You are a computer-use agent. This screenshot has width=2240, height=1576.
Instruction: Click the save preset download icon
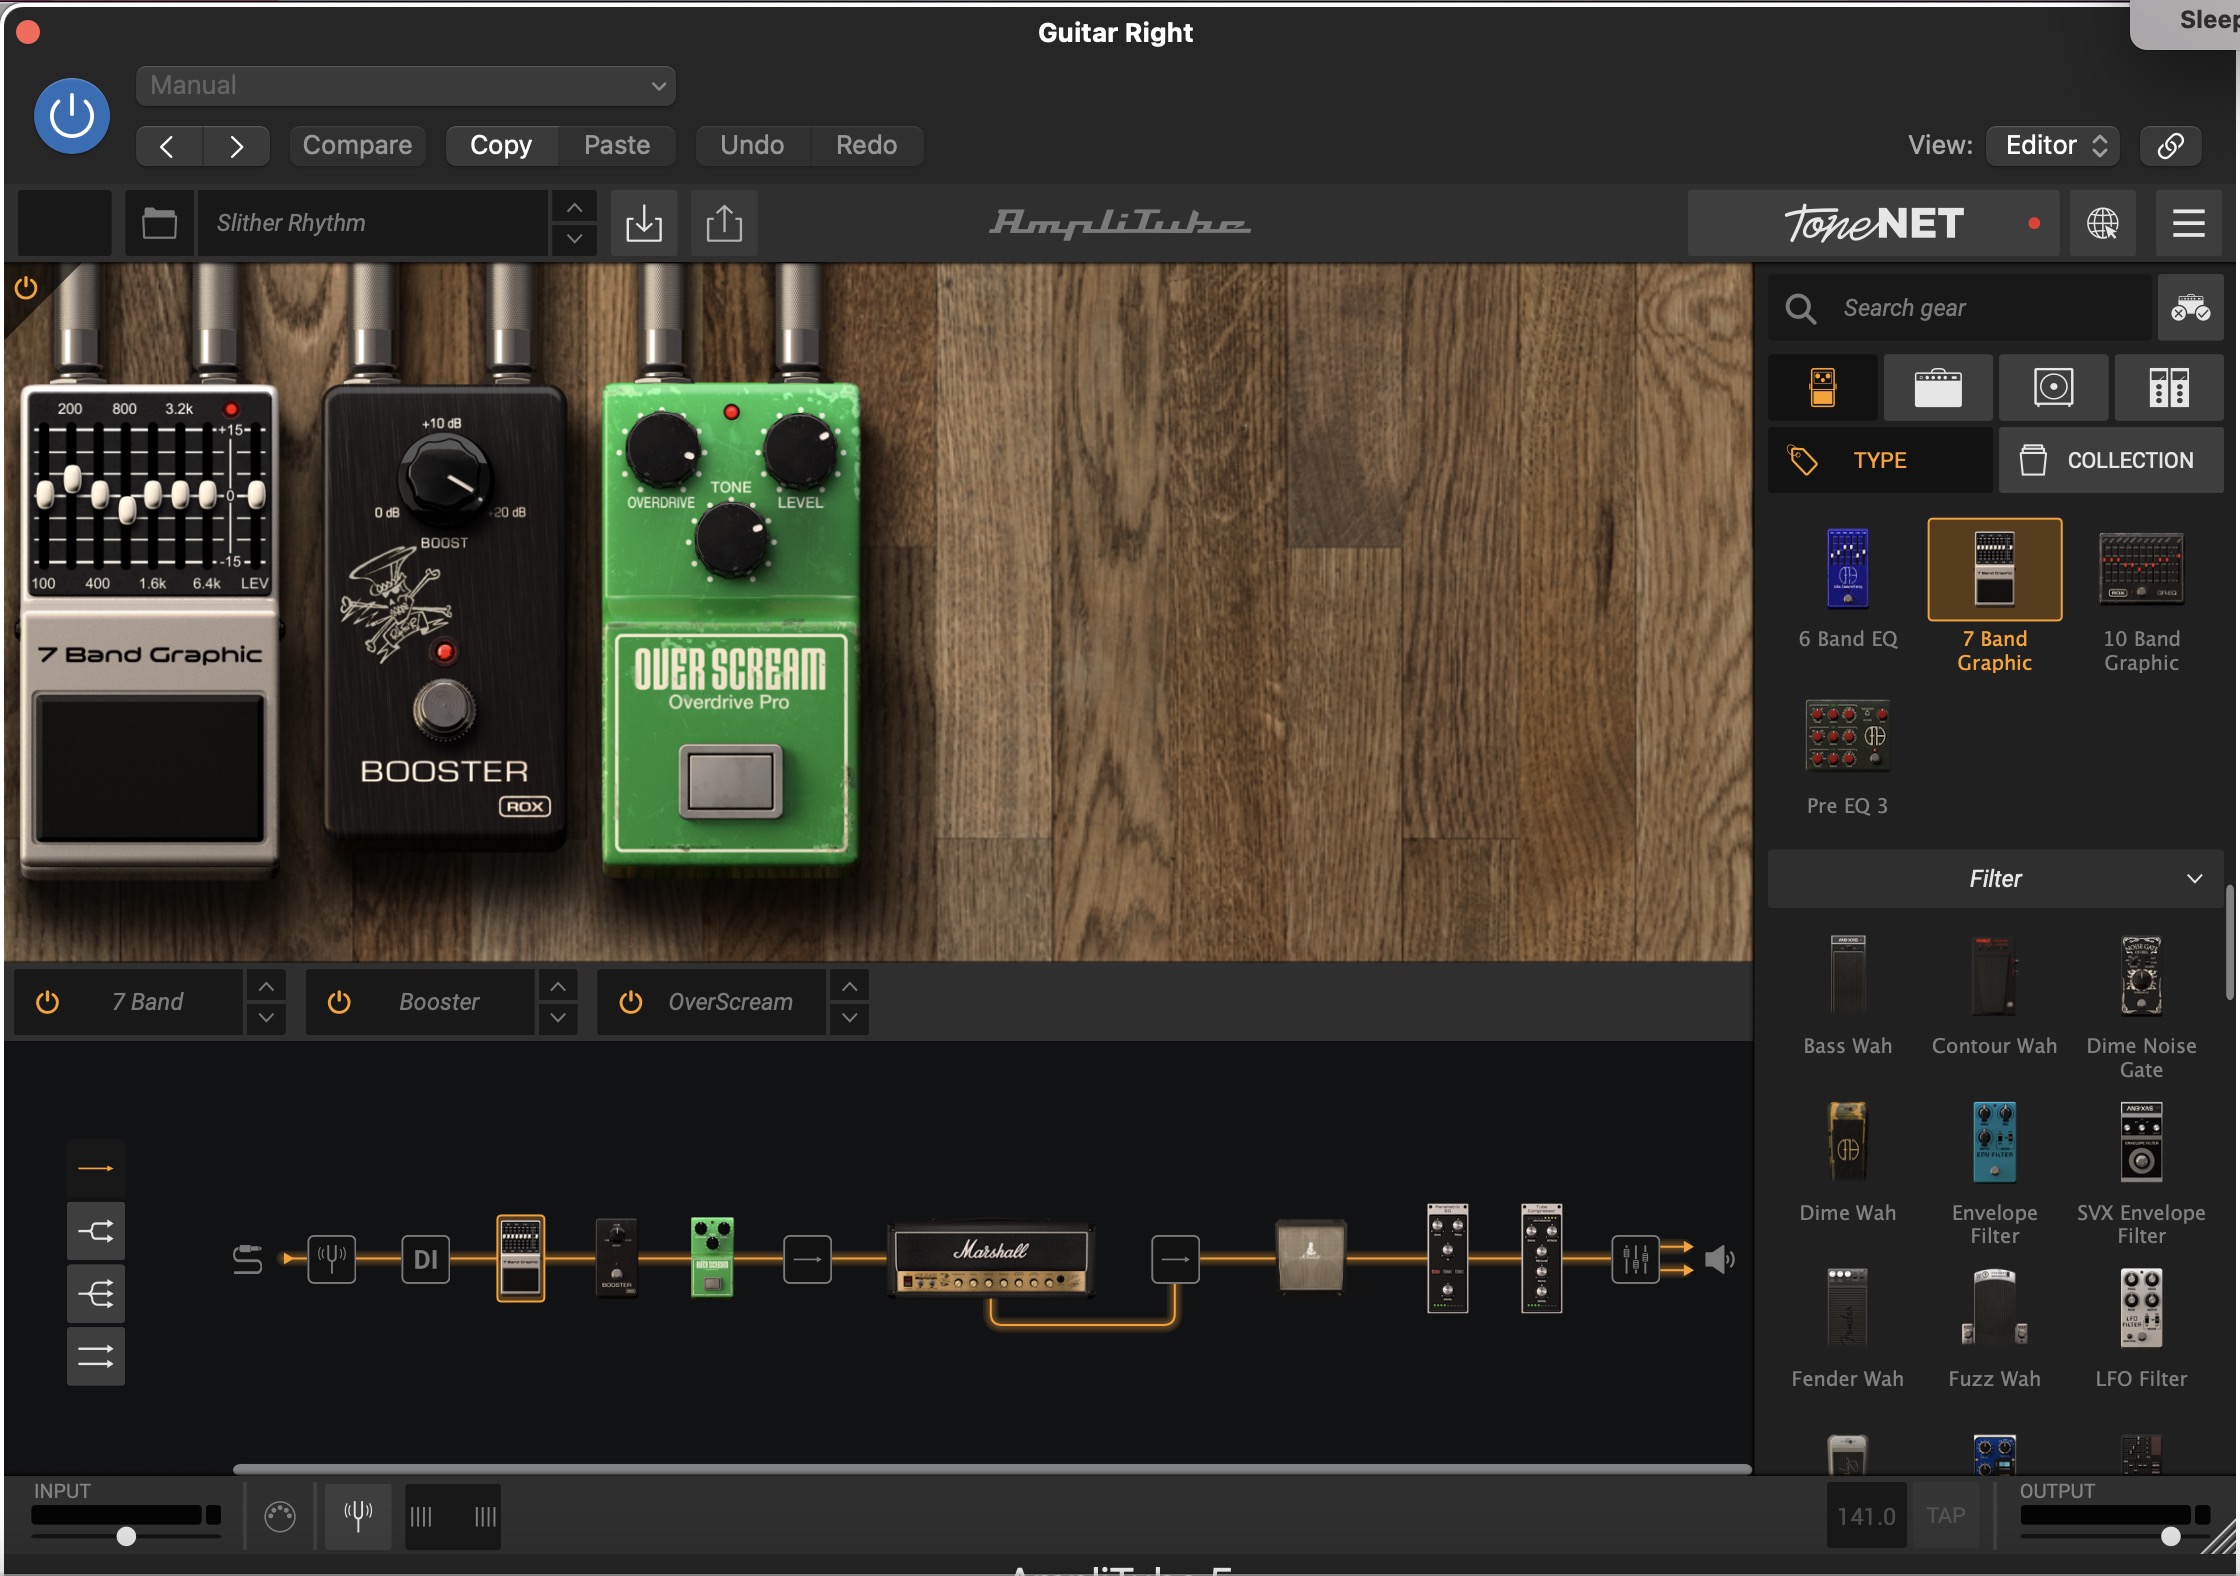click(x=644, y=223)
